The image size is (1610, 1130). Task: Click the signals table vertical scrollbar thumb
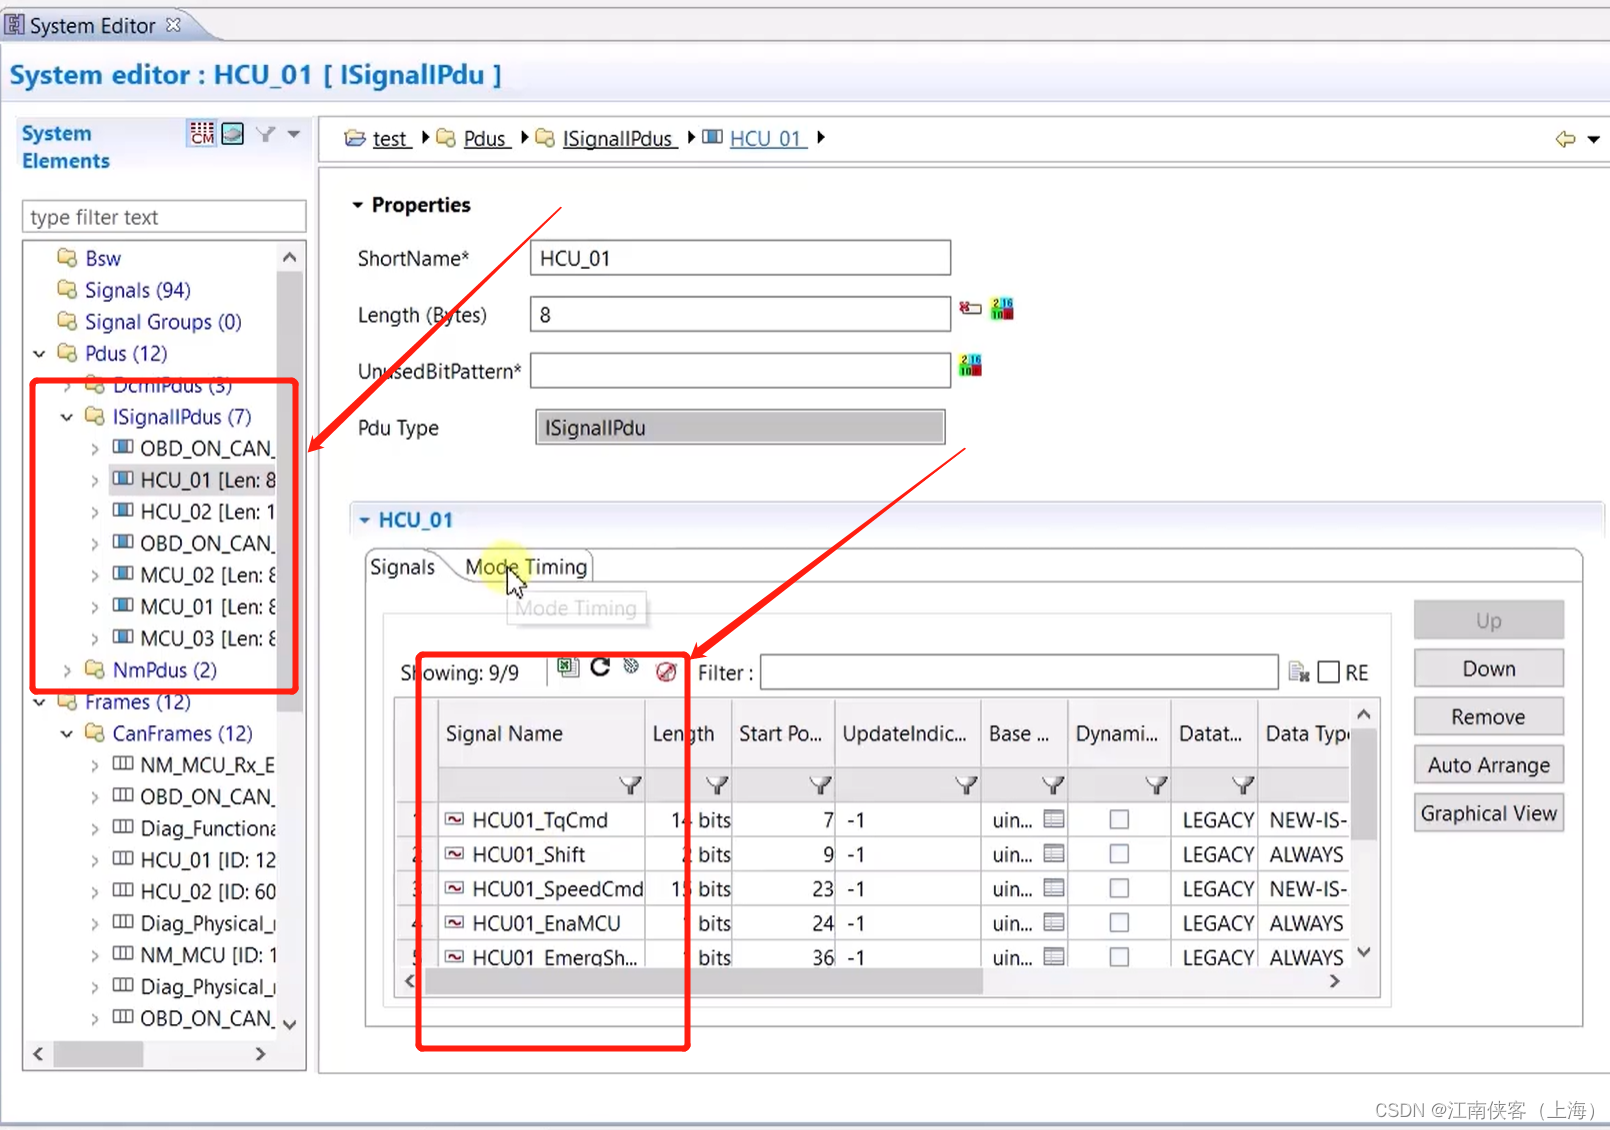tap(1364, 784)
